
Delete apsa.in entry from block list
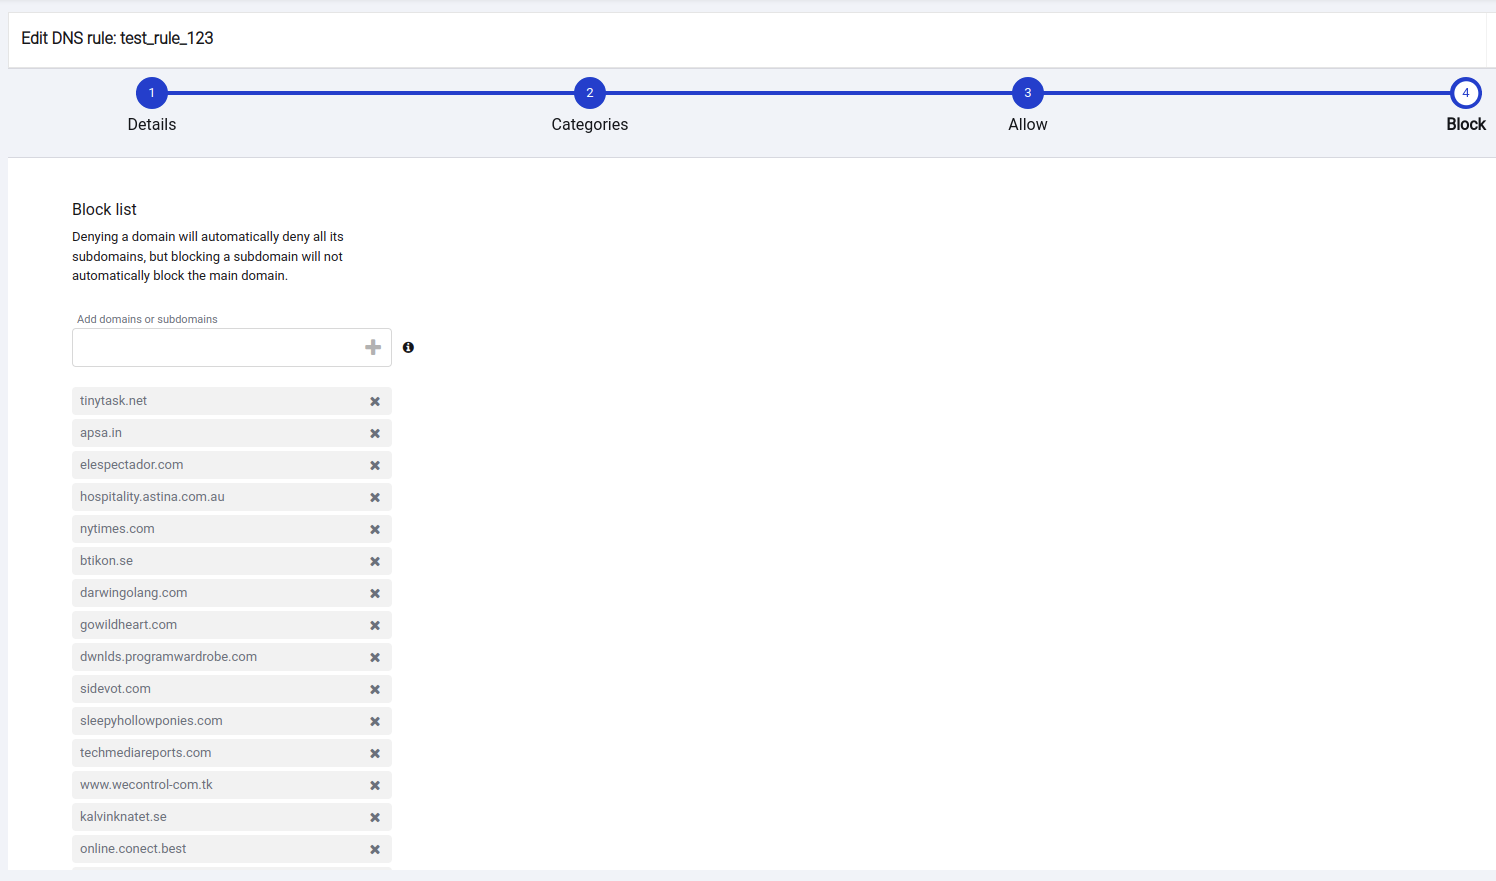(375, 433)
